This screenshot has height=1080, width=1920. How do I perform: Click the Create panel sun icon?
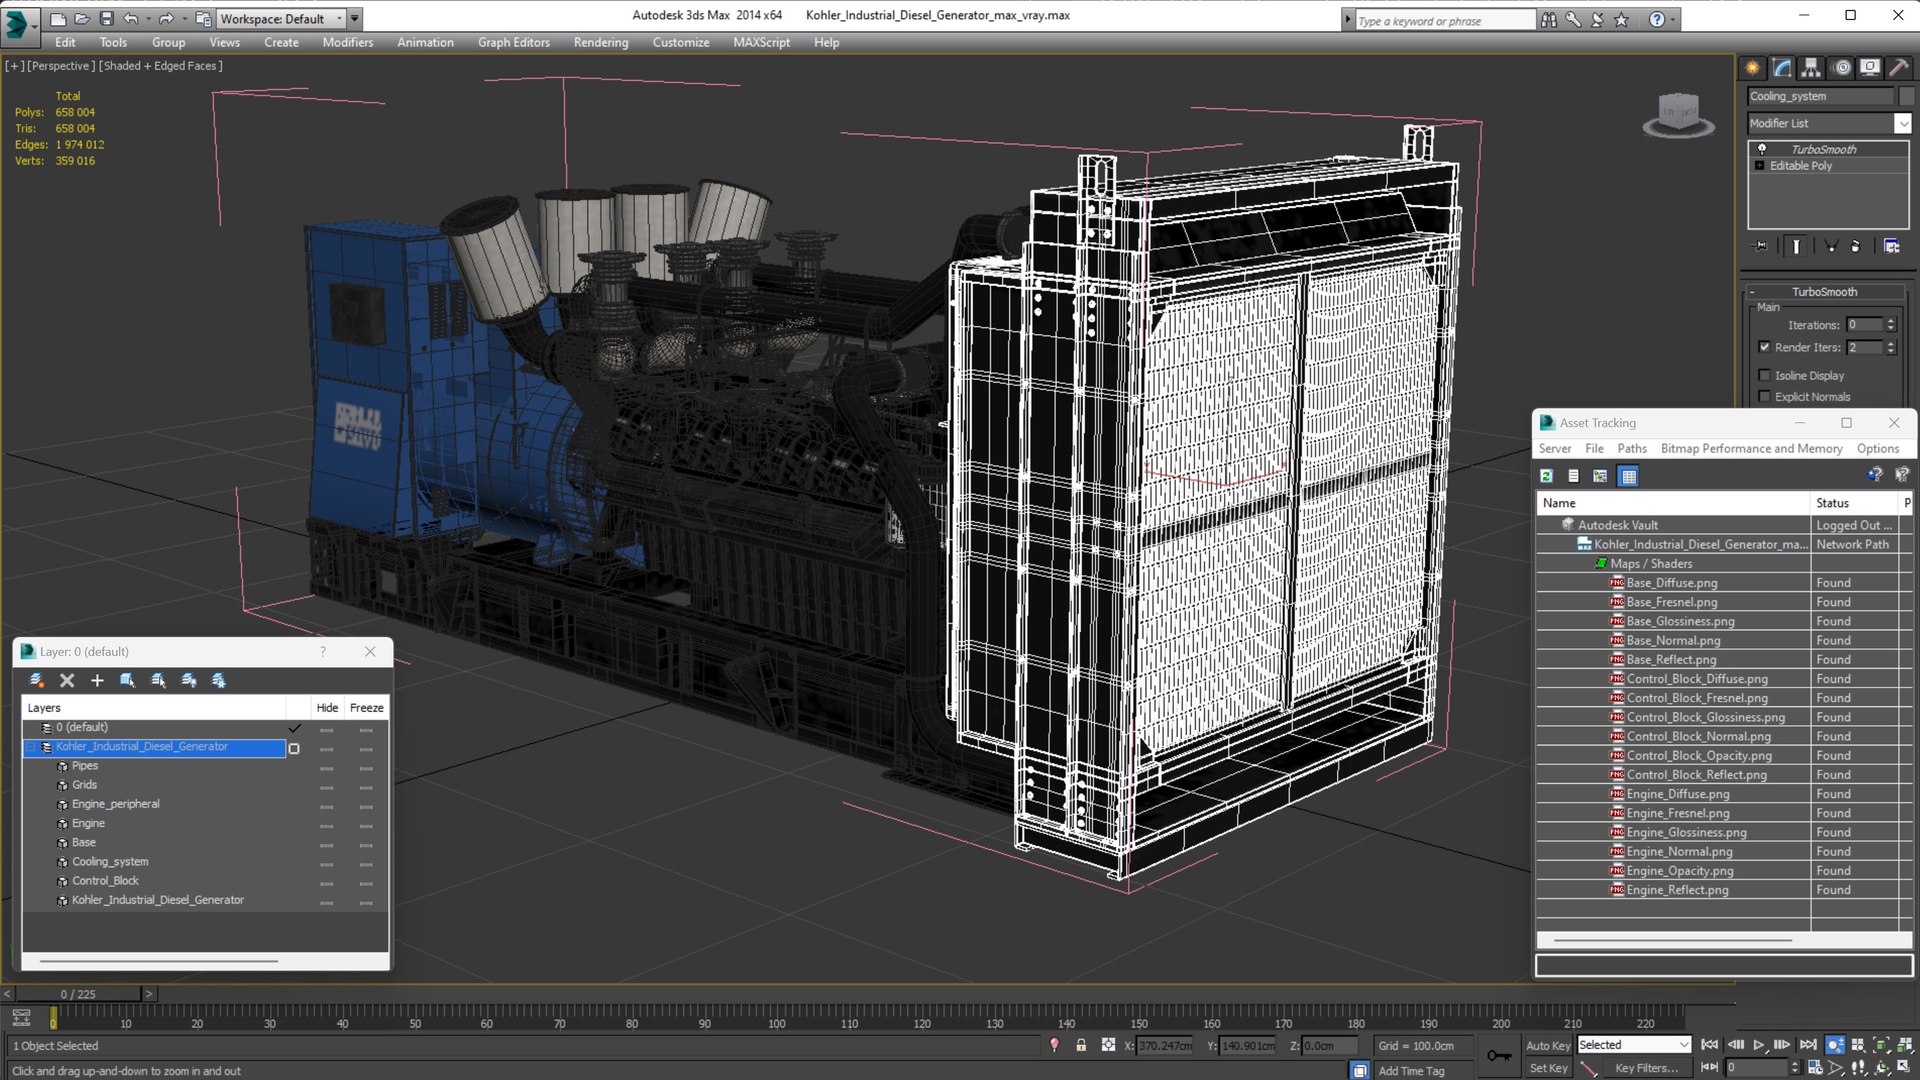[x=1753, y=68]
